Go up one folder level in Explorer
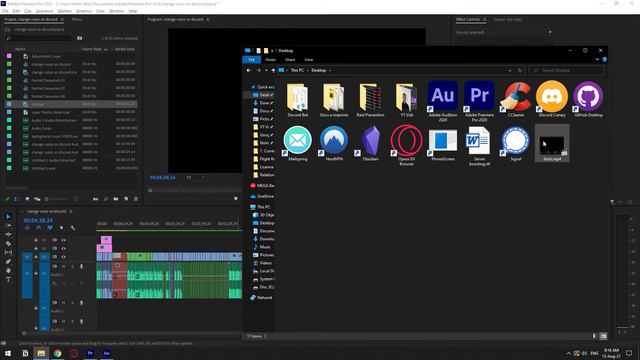This screenshot has height=360, width=640. [x=273, y=71]
